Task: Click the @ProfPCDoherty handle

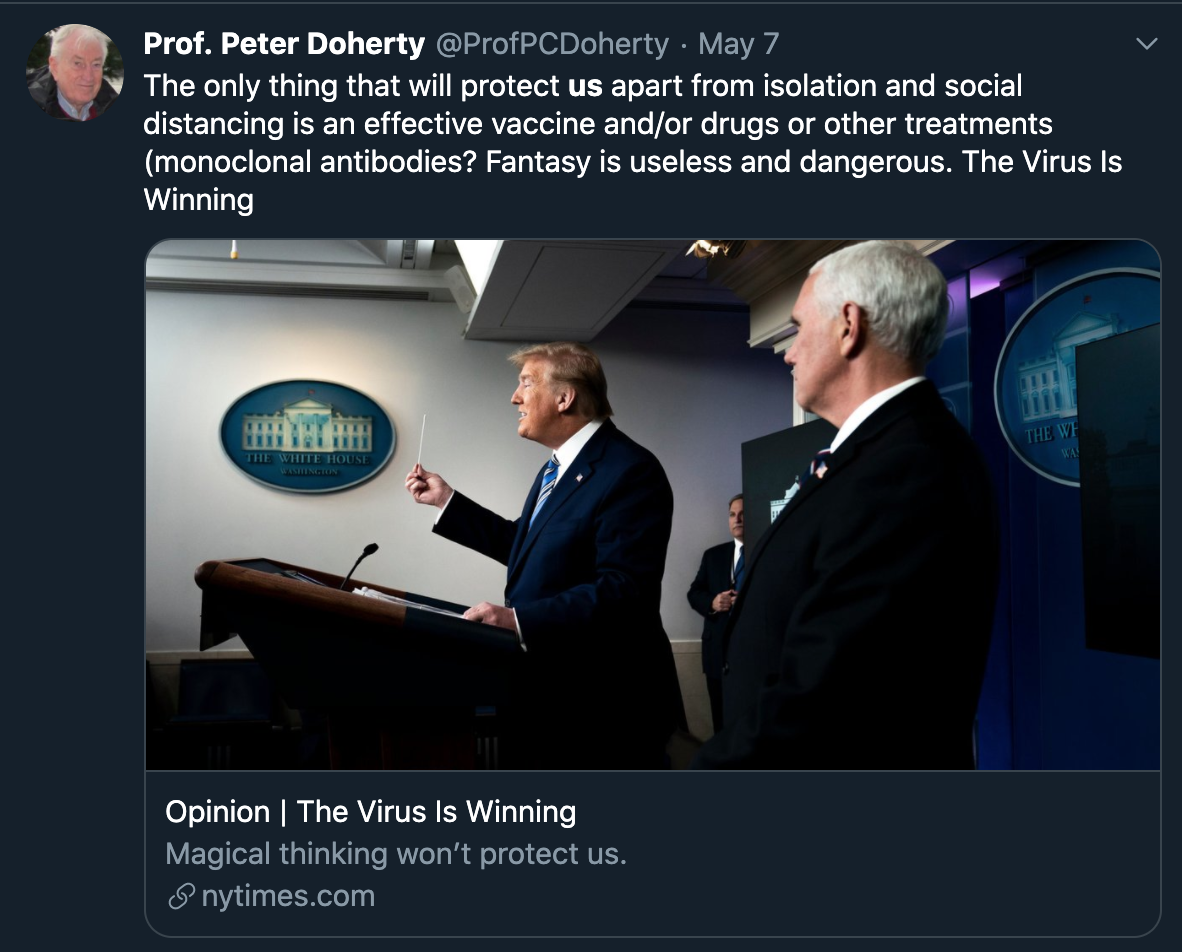Action: (x=551, y=44)
